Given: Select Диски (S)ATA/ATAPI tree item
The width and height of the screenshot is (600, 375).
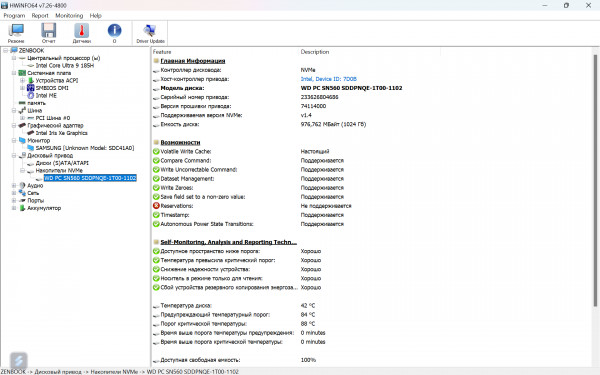Looking at the screenshot, I should pyautogui.click(x=62, y=163).
